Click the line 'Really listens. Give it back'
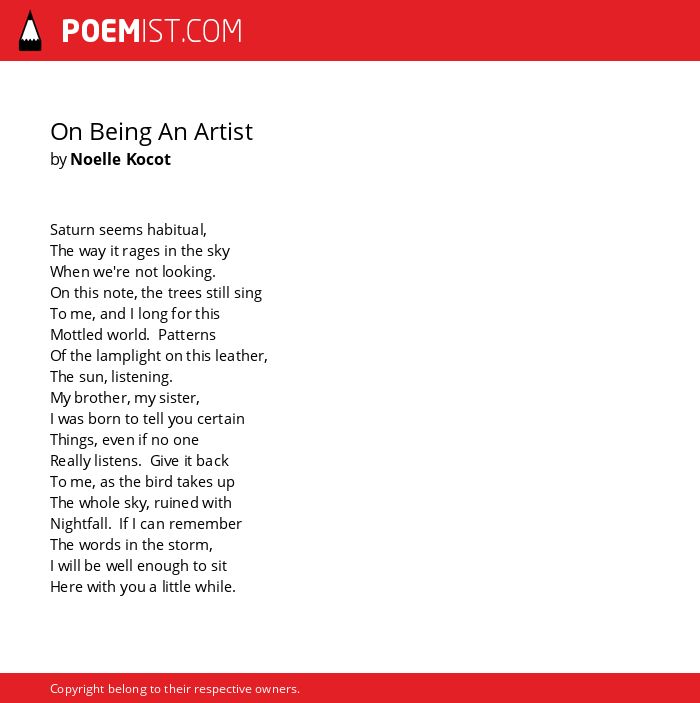The image size is (700, 703). point(139,461)
